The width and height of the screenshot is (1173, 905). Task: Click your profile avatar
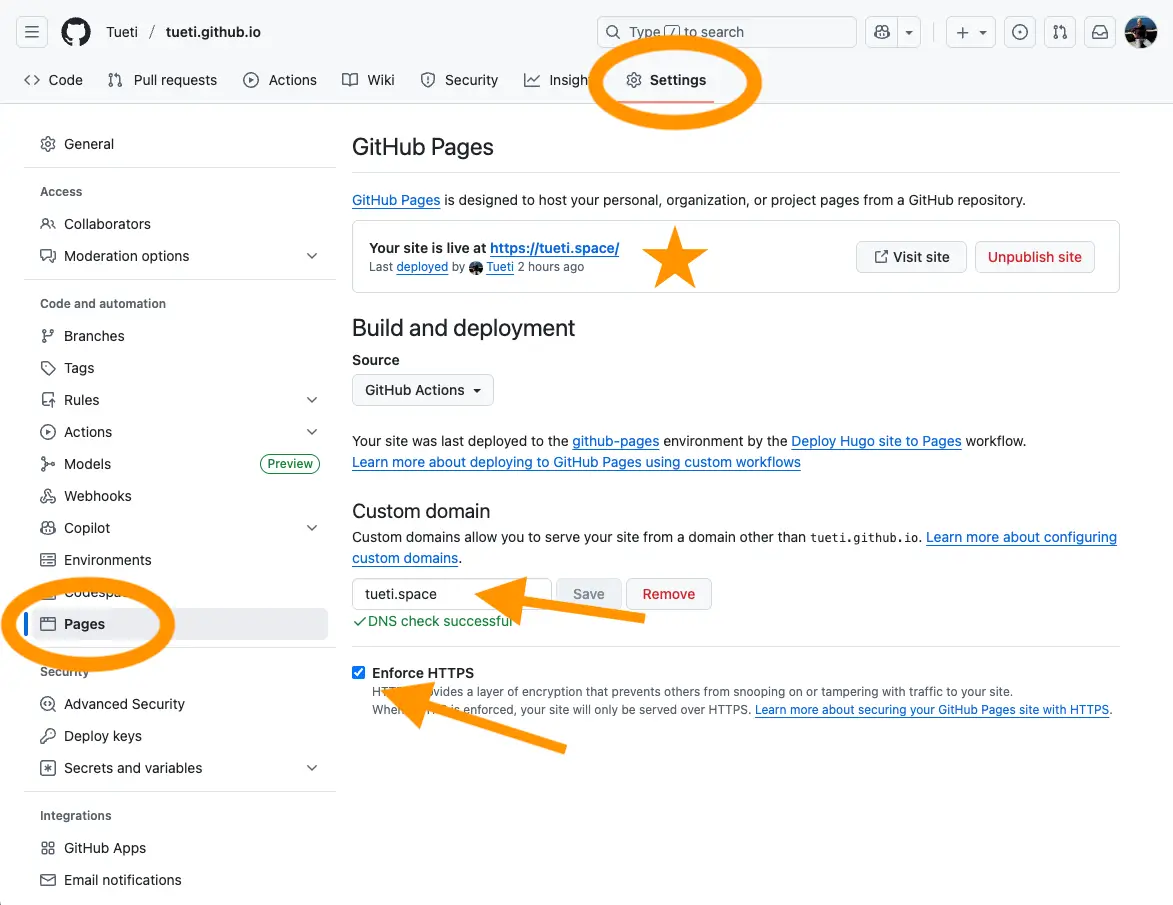click(1140, 31)
